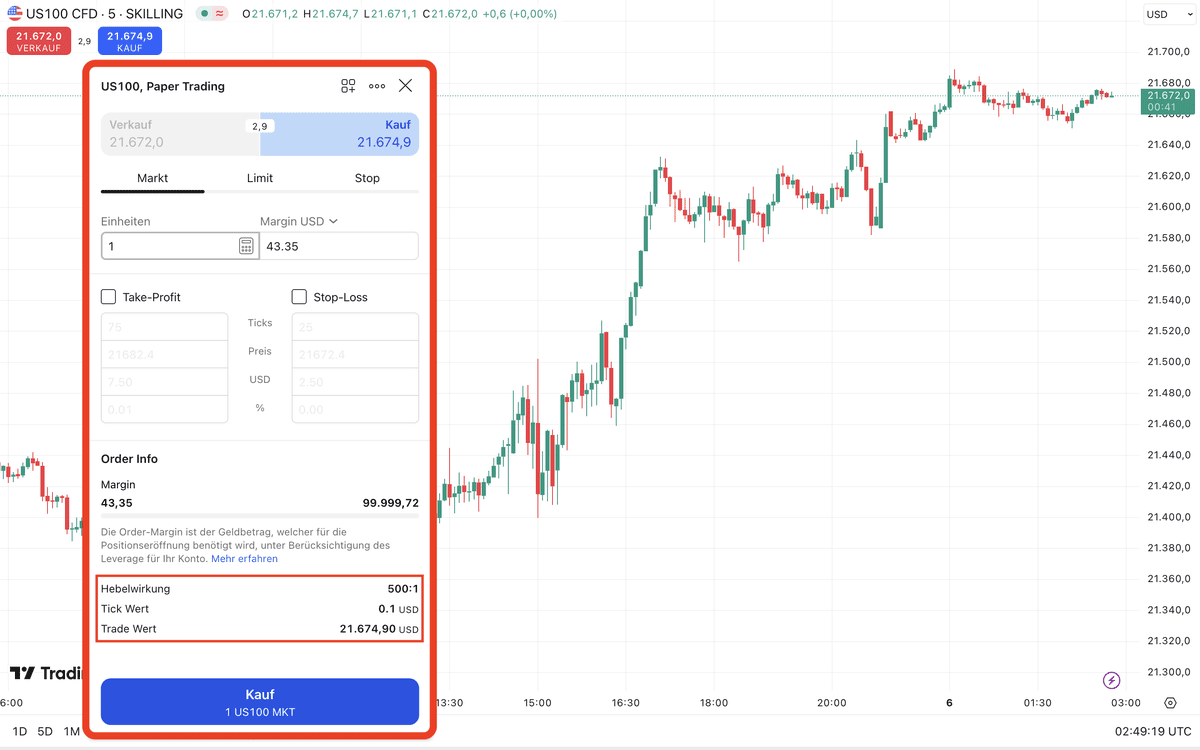Click the Stop-Loss price field 21672.4
The width and height of the screenshot is (1200, 750).
pyautogui.click(x=355, y=355)
